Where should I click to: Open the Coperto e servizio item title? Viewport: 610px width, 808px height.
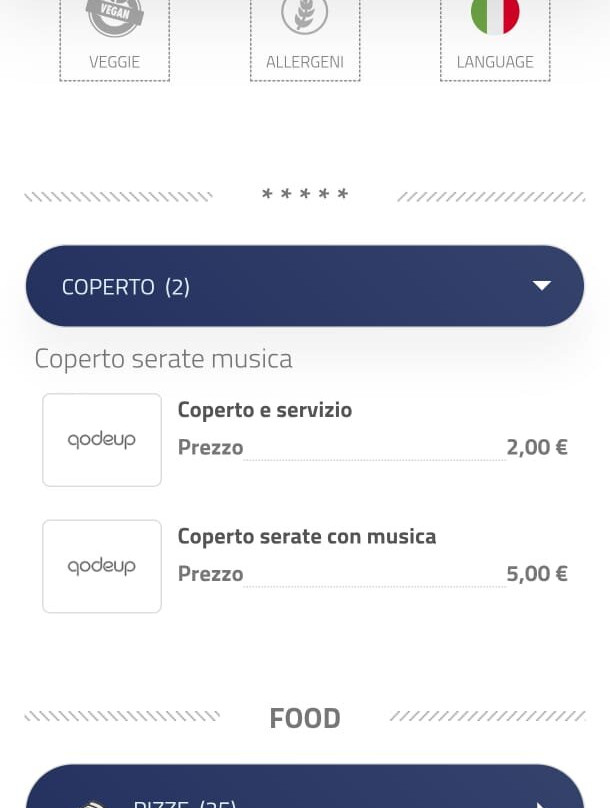(x=265, y=410)
